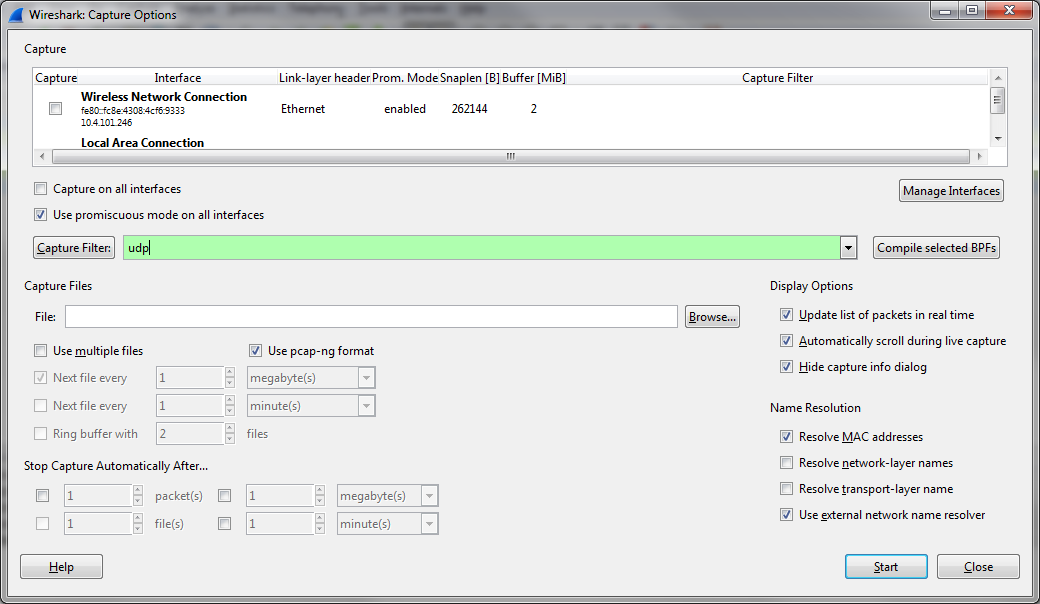
Task: Toggle "Automatically scroll during live capture"
Action: point(786,340)
